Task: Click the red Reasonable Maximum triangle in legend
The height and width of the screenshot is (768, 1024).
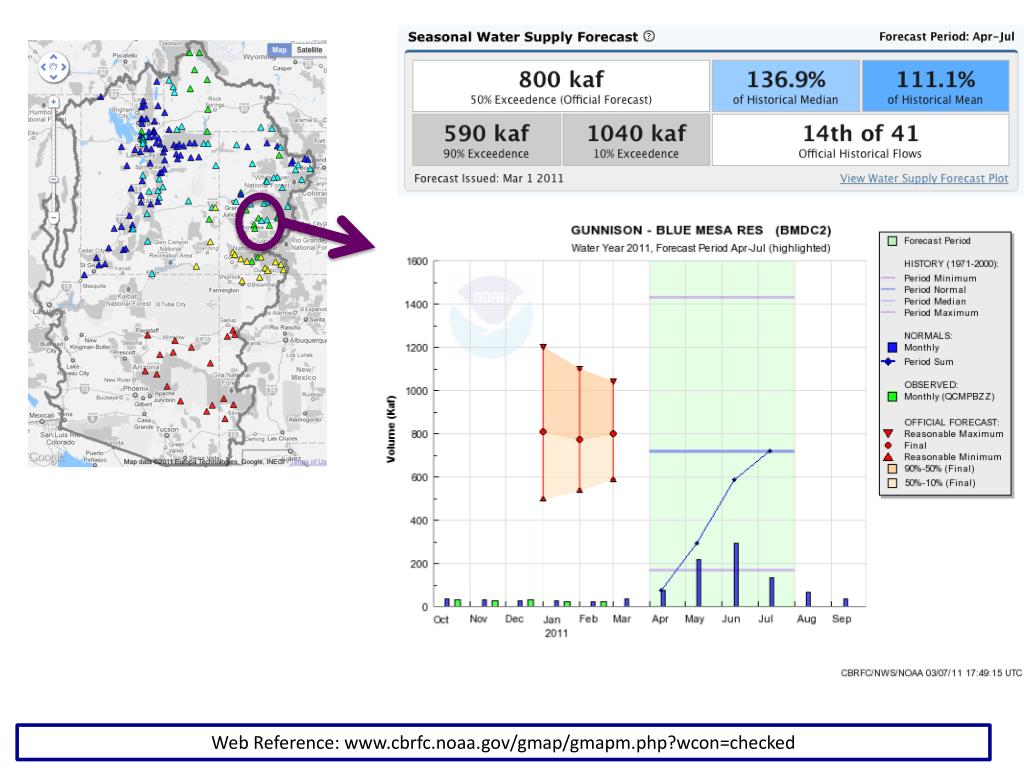Action: [890, 434]
